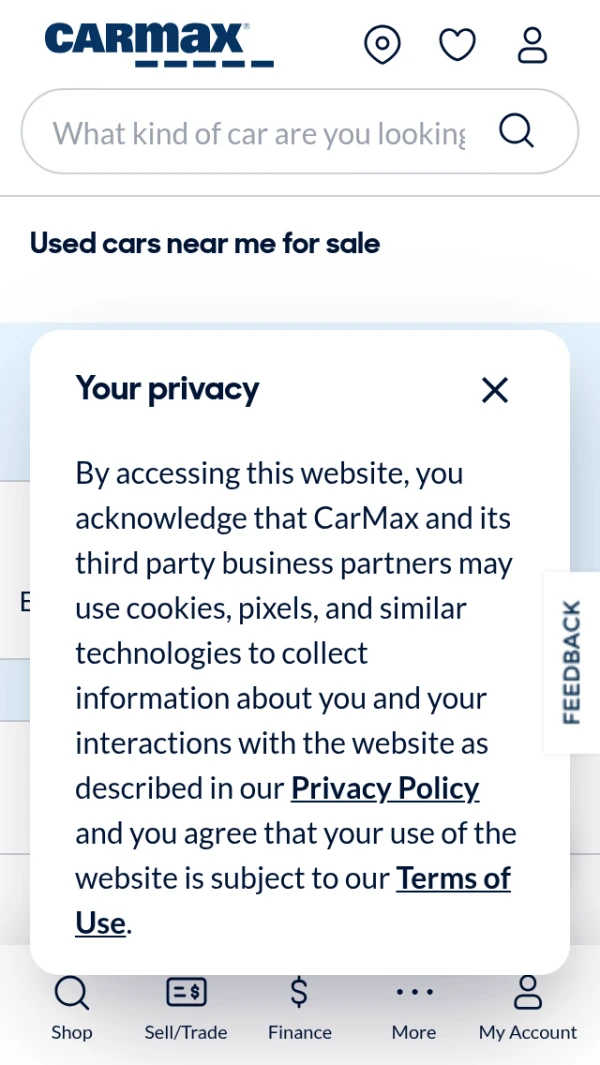
Task: Tap the Finance dollar sign icon
Action: click(x=299, y=992)
